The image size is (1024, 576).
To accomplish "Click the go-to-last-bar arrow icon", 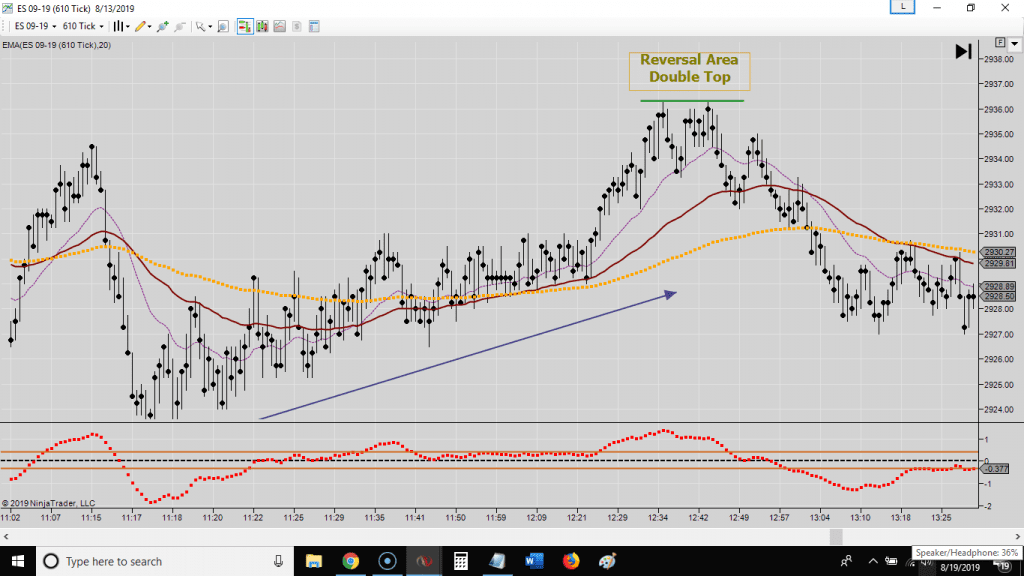I will pyautogui.click(x=963, y=52).
